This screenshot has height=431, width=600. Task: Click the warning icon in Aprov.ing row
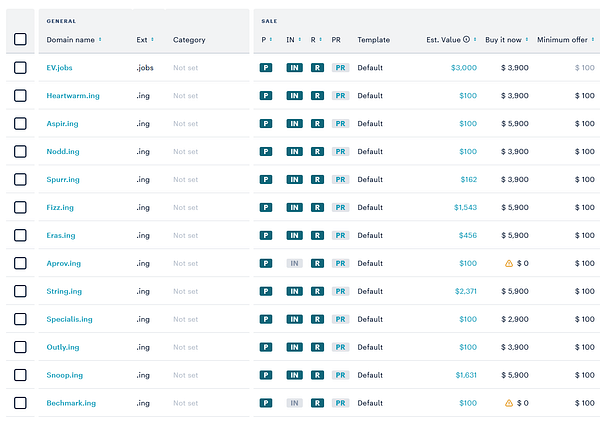coord(508,264)
